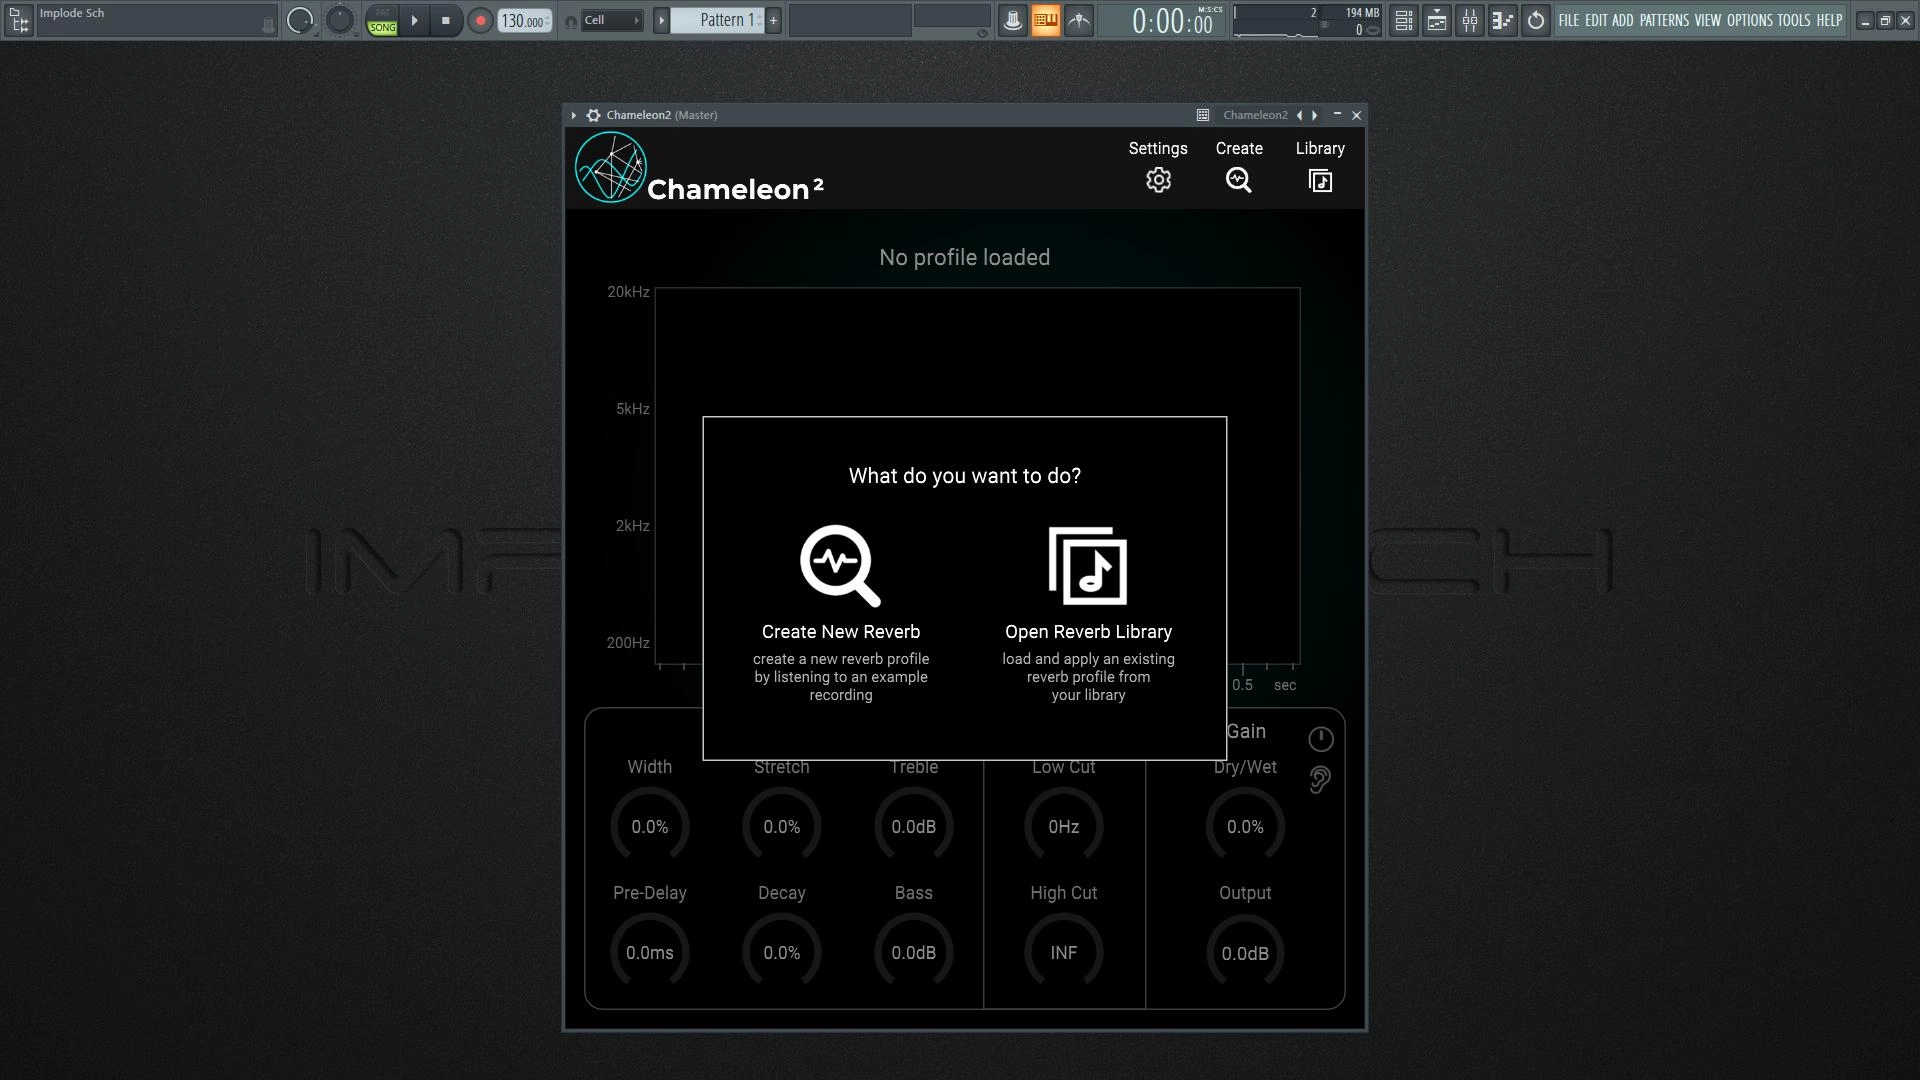Open the HELP menu

point(1829,20)
